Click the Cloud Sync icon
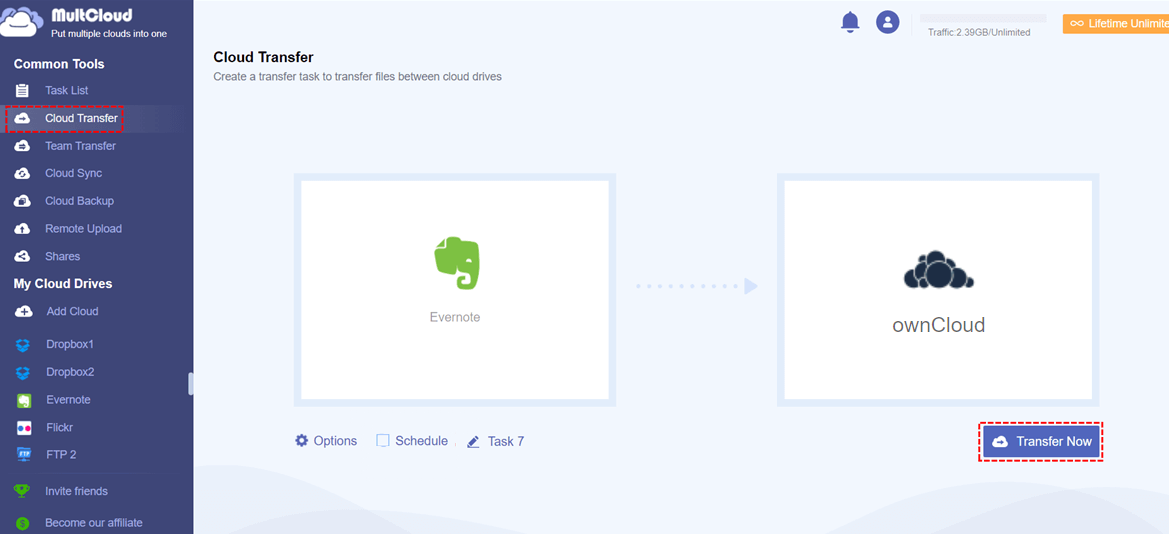The height and width of the screenshot is (534, 1169). pyautogui.click(x=22, y=174)
